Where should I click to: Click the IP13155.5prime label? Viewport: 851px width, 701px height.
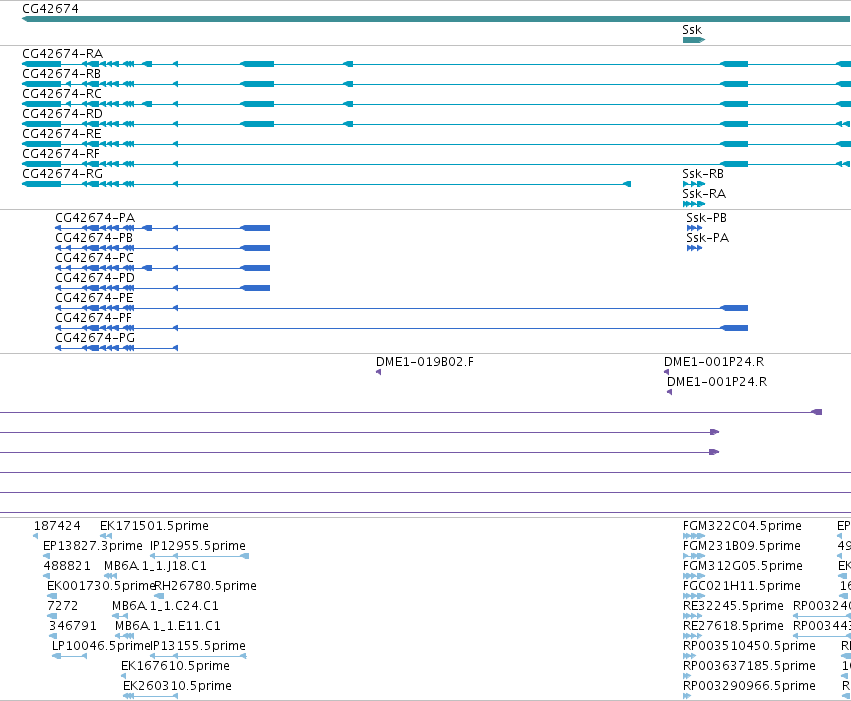click(x=198, y=646)
